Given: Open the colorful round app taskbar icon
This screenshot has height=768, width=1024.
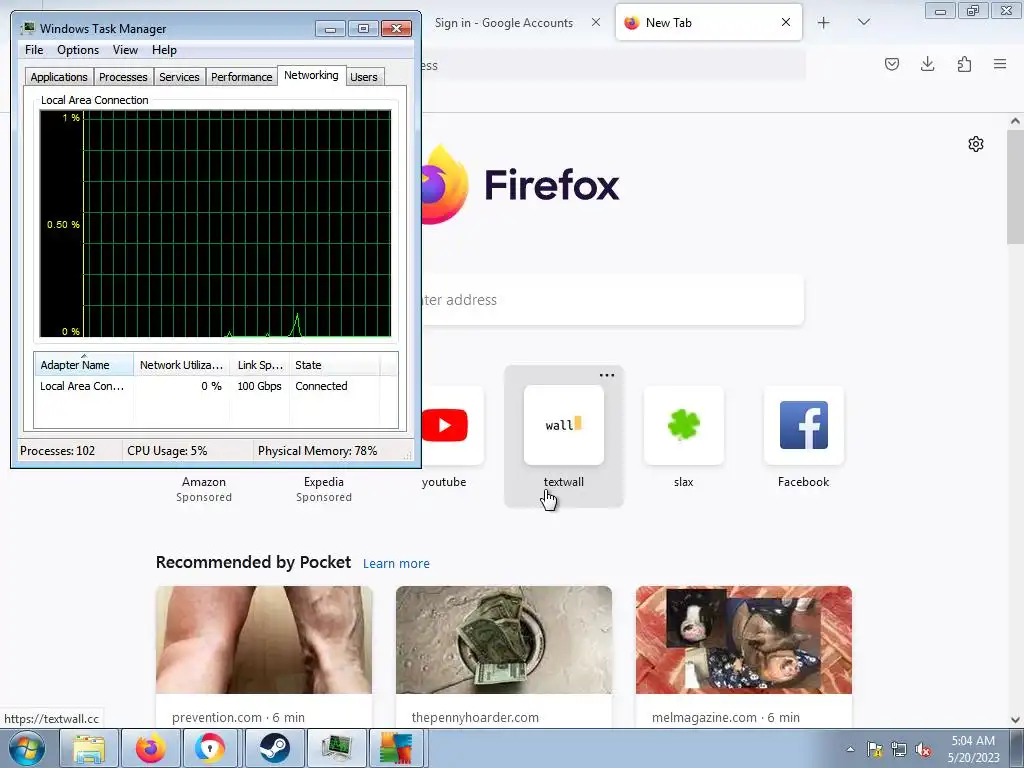Looking at the screenshot, I should pos(209,748).
